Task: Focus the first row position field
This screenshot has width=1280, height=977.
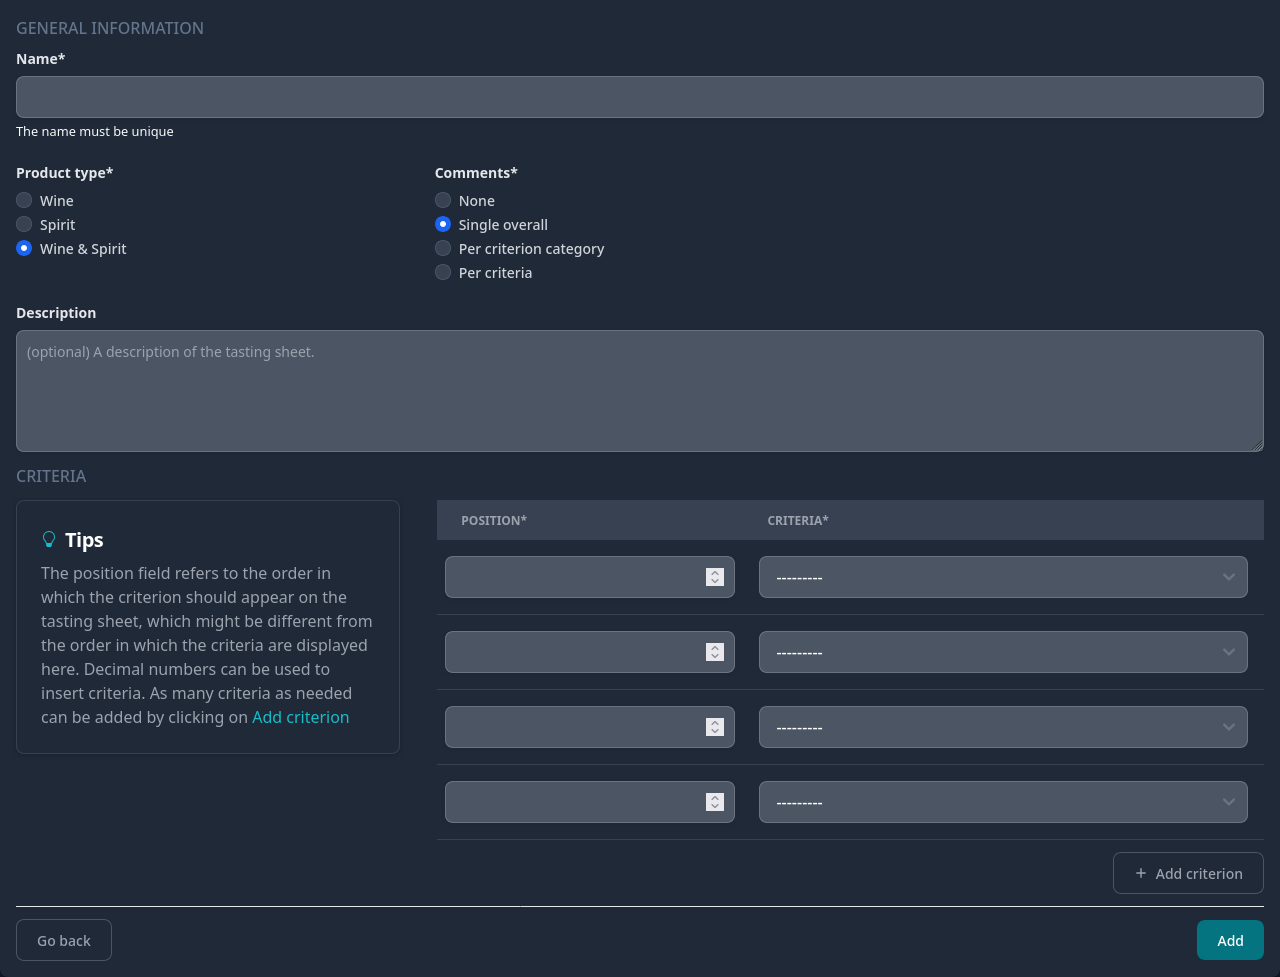Action: (x=590, y=577)
